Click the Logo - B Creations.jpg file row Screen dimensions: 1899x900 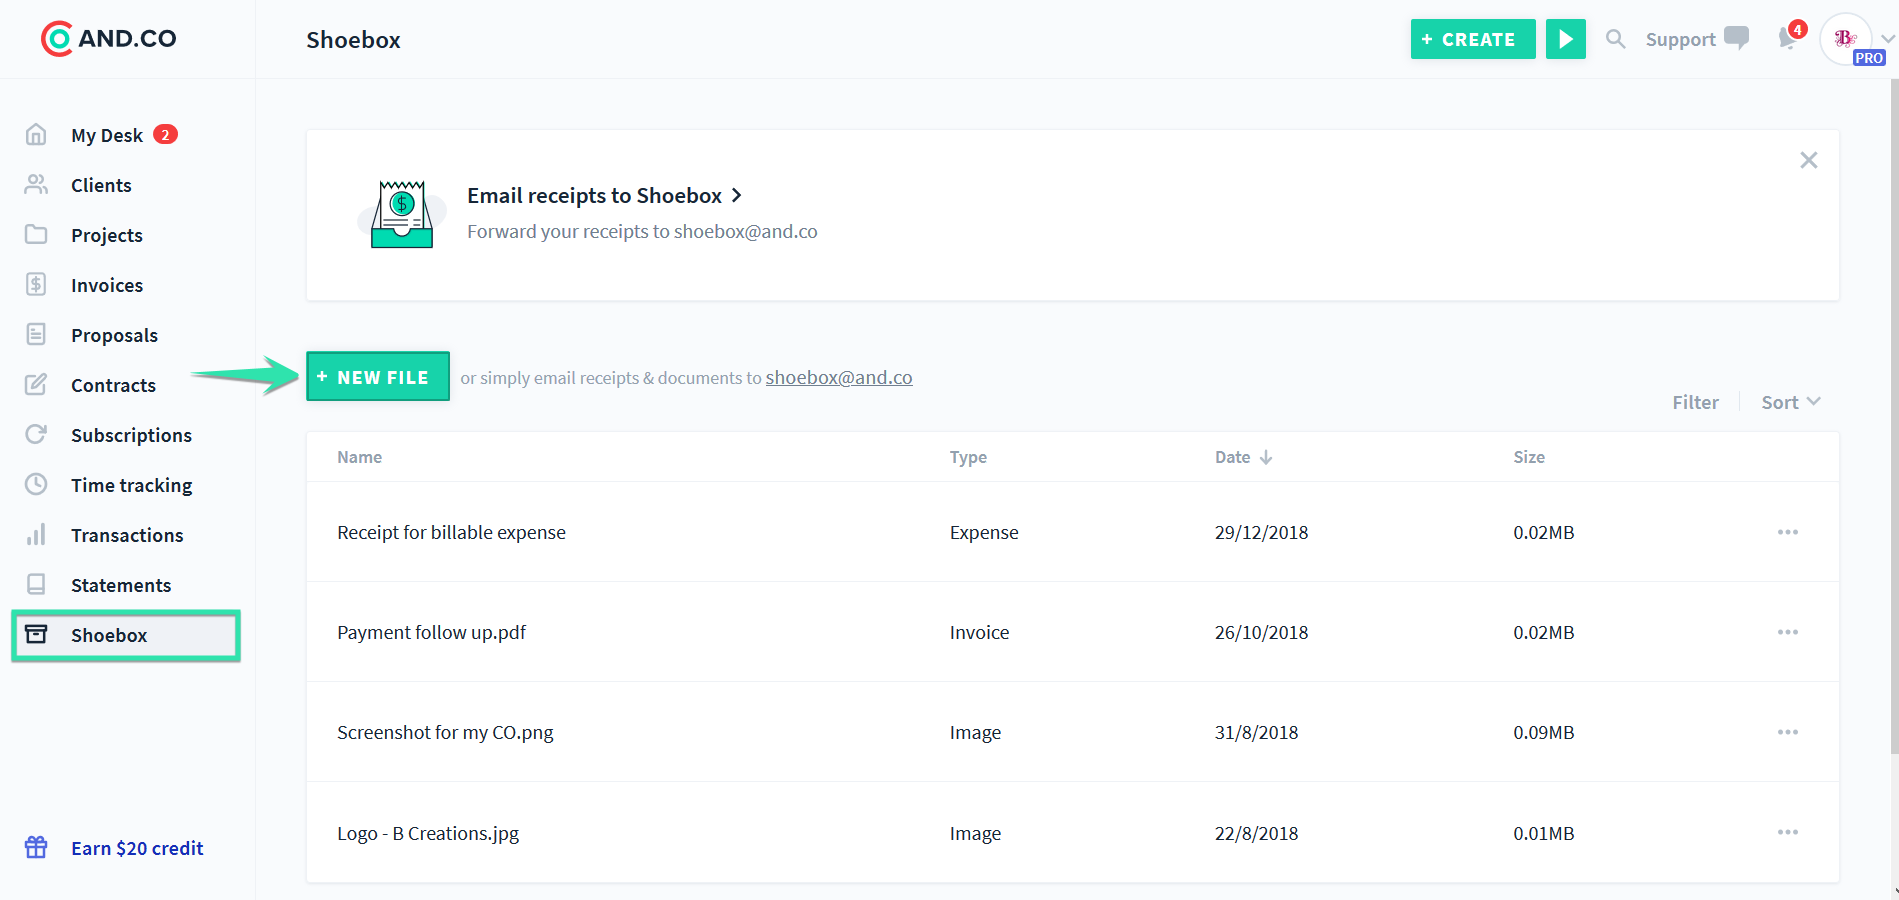click(x=428, y=833)
